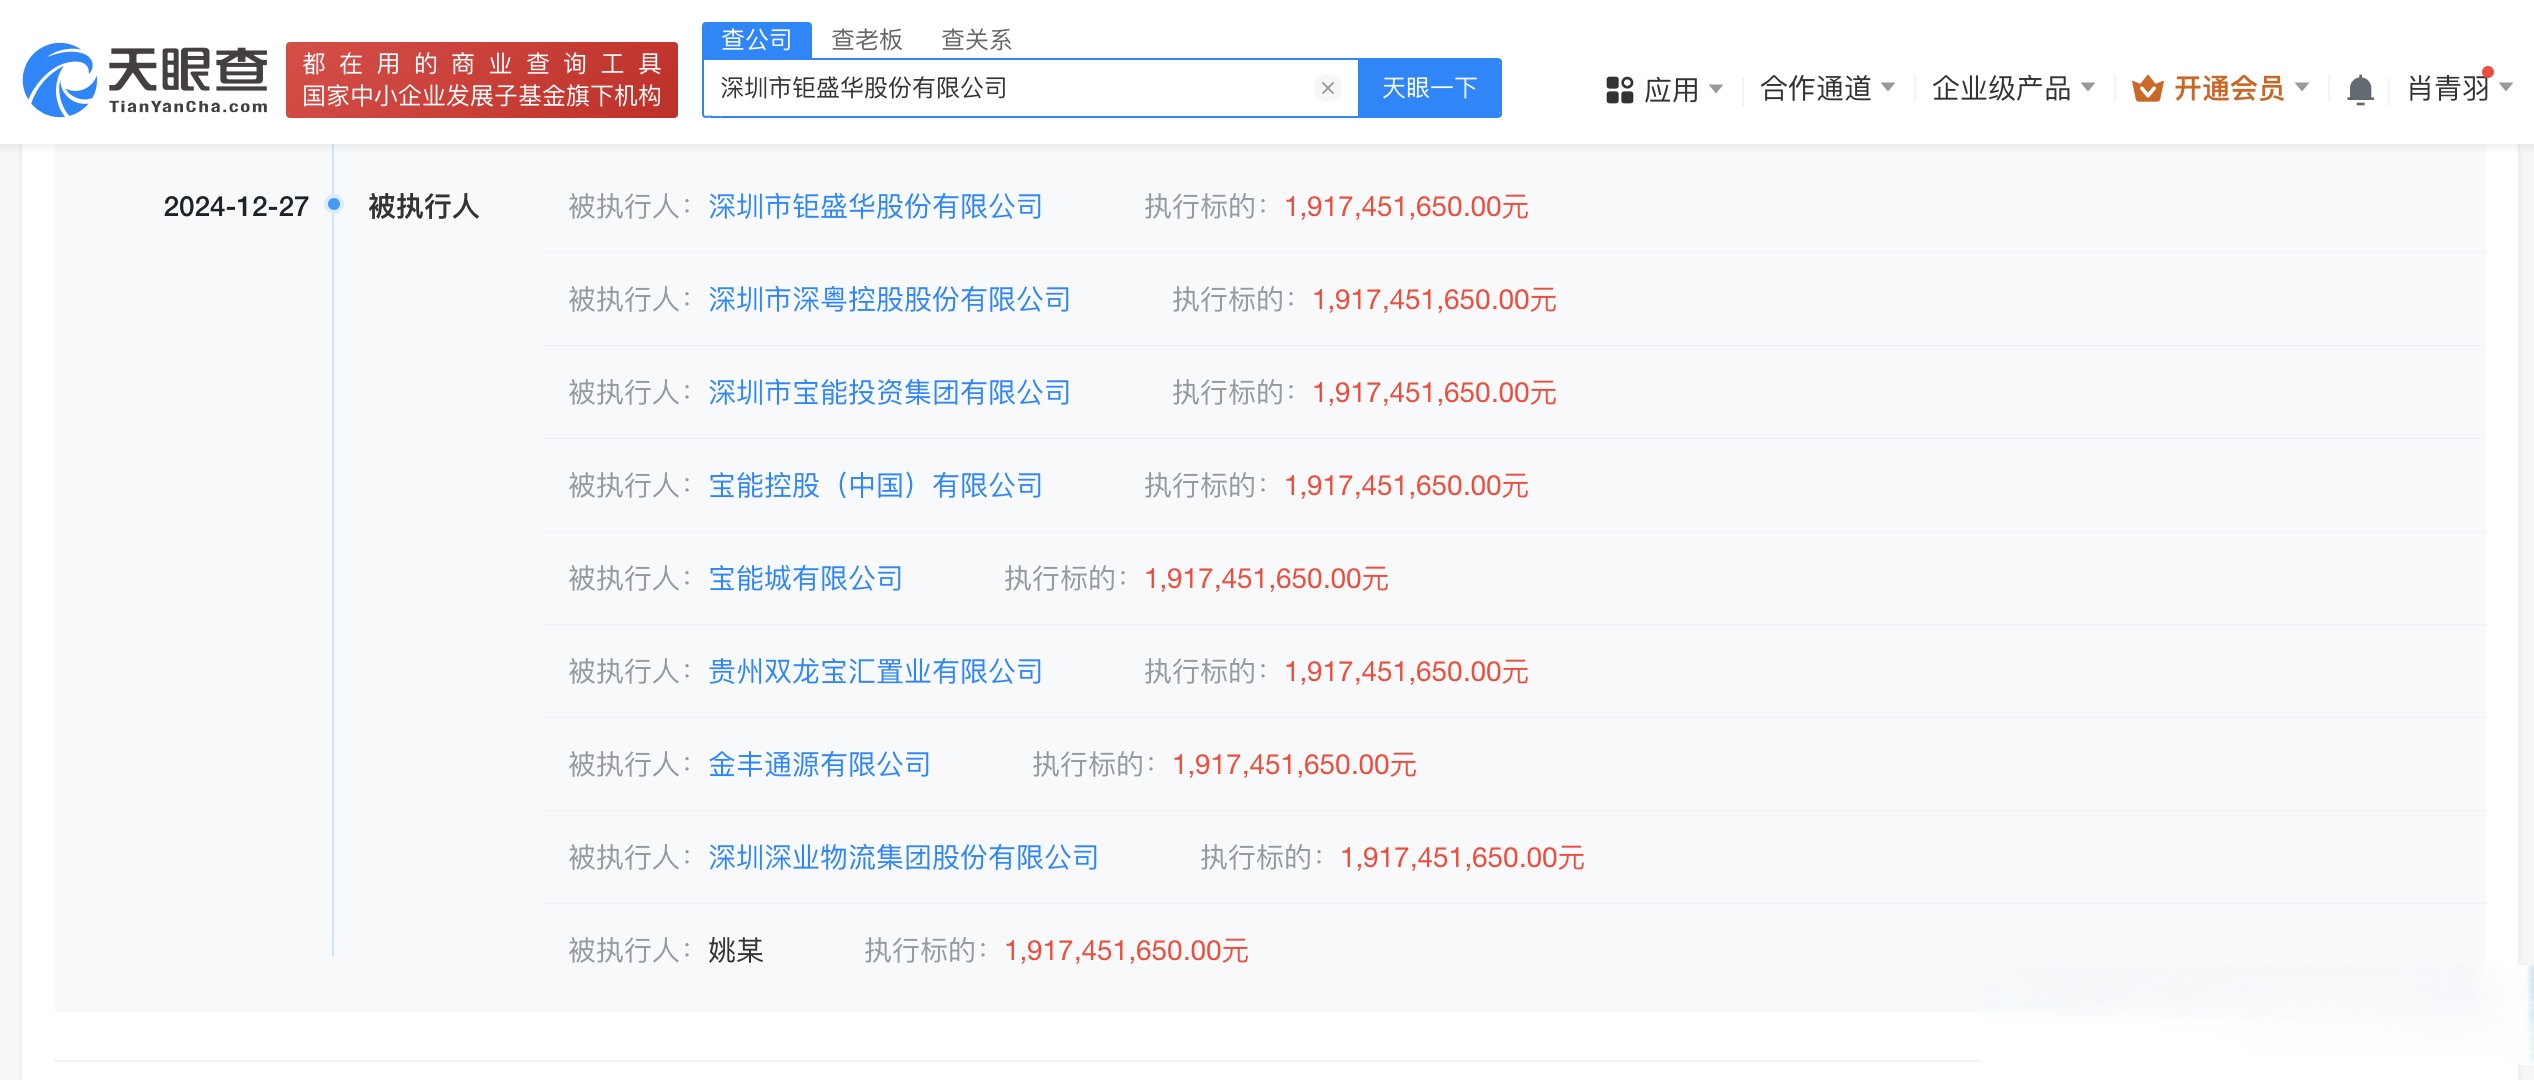2534x1080 pixels.
Task: Open the notification bell
Action: (x=2362, y=89)
